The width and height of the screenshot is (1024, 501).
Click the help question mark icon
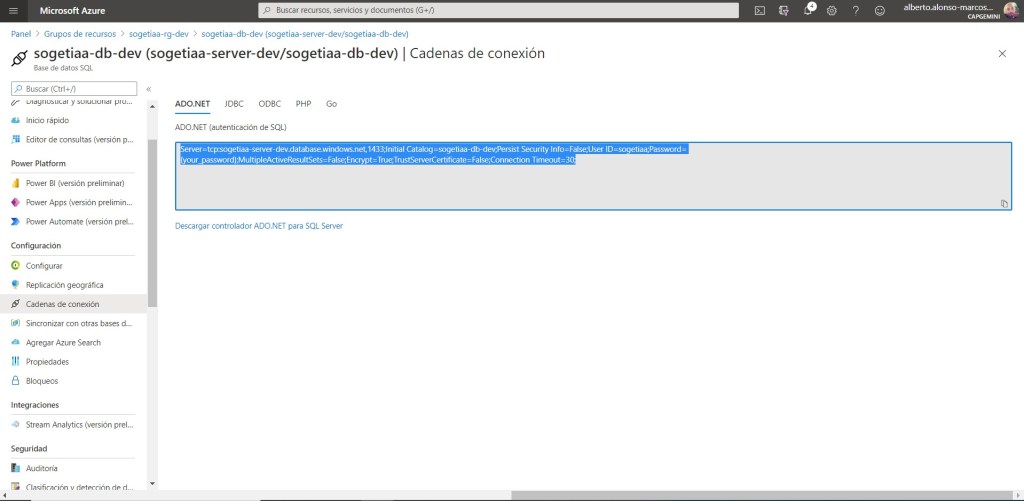pyautogui.click(x=855, y=10)
